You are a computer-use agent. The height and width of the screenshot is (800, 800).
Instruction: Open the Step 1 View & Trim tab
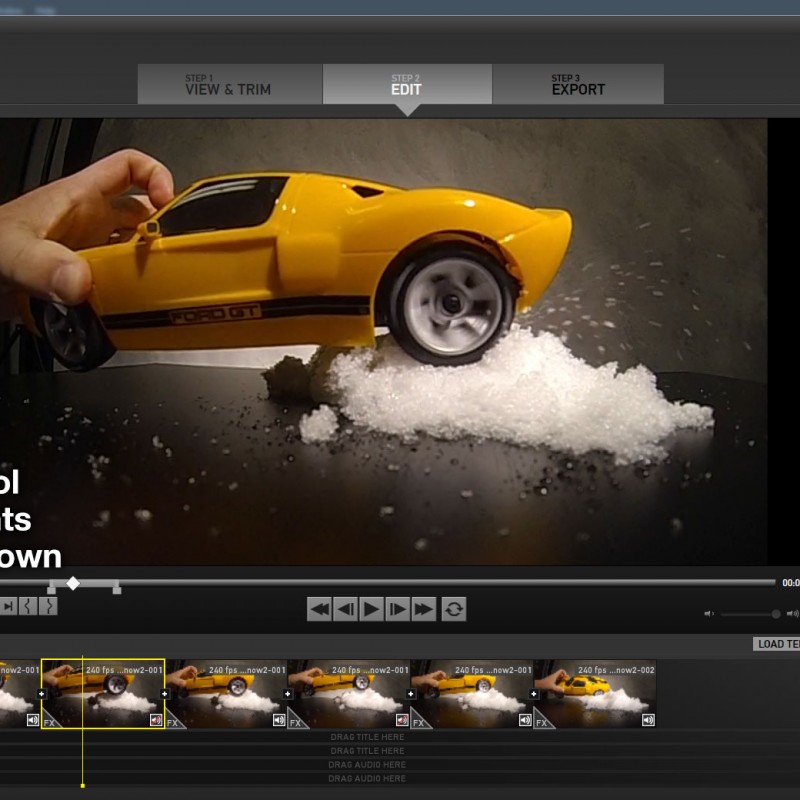tap(229, 85)
